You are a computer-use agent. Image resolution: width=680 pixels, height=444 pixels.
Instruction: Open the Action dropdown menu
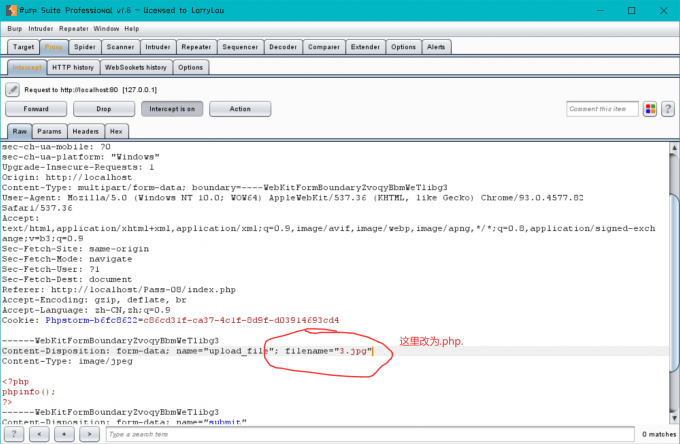(239, 109)
